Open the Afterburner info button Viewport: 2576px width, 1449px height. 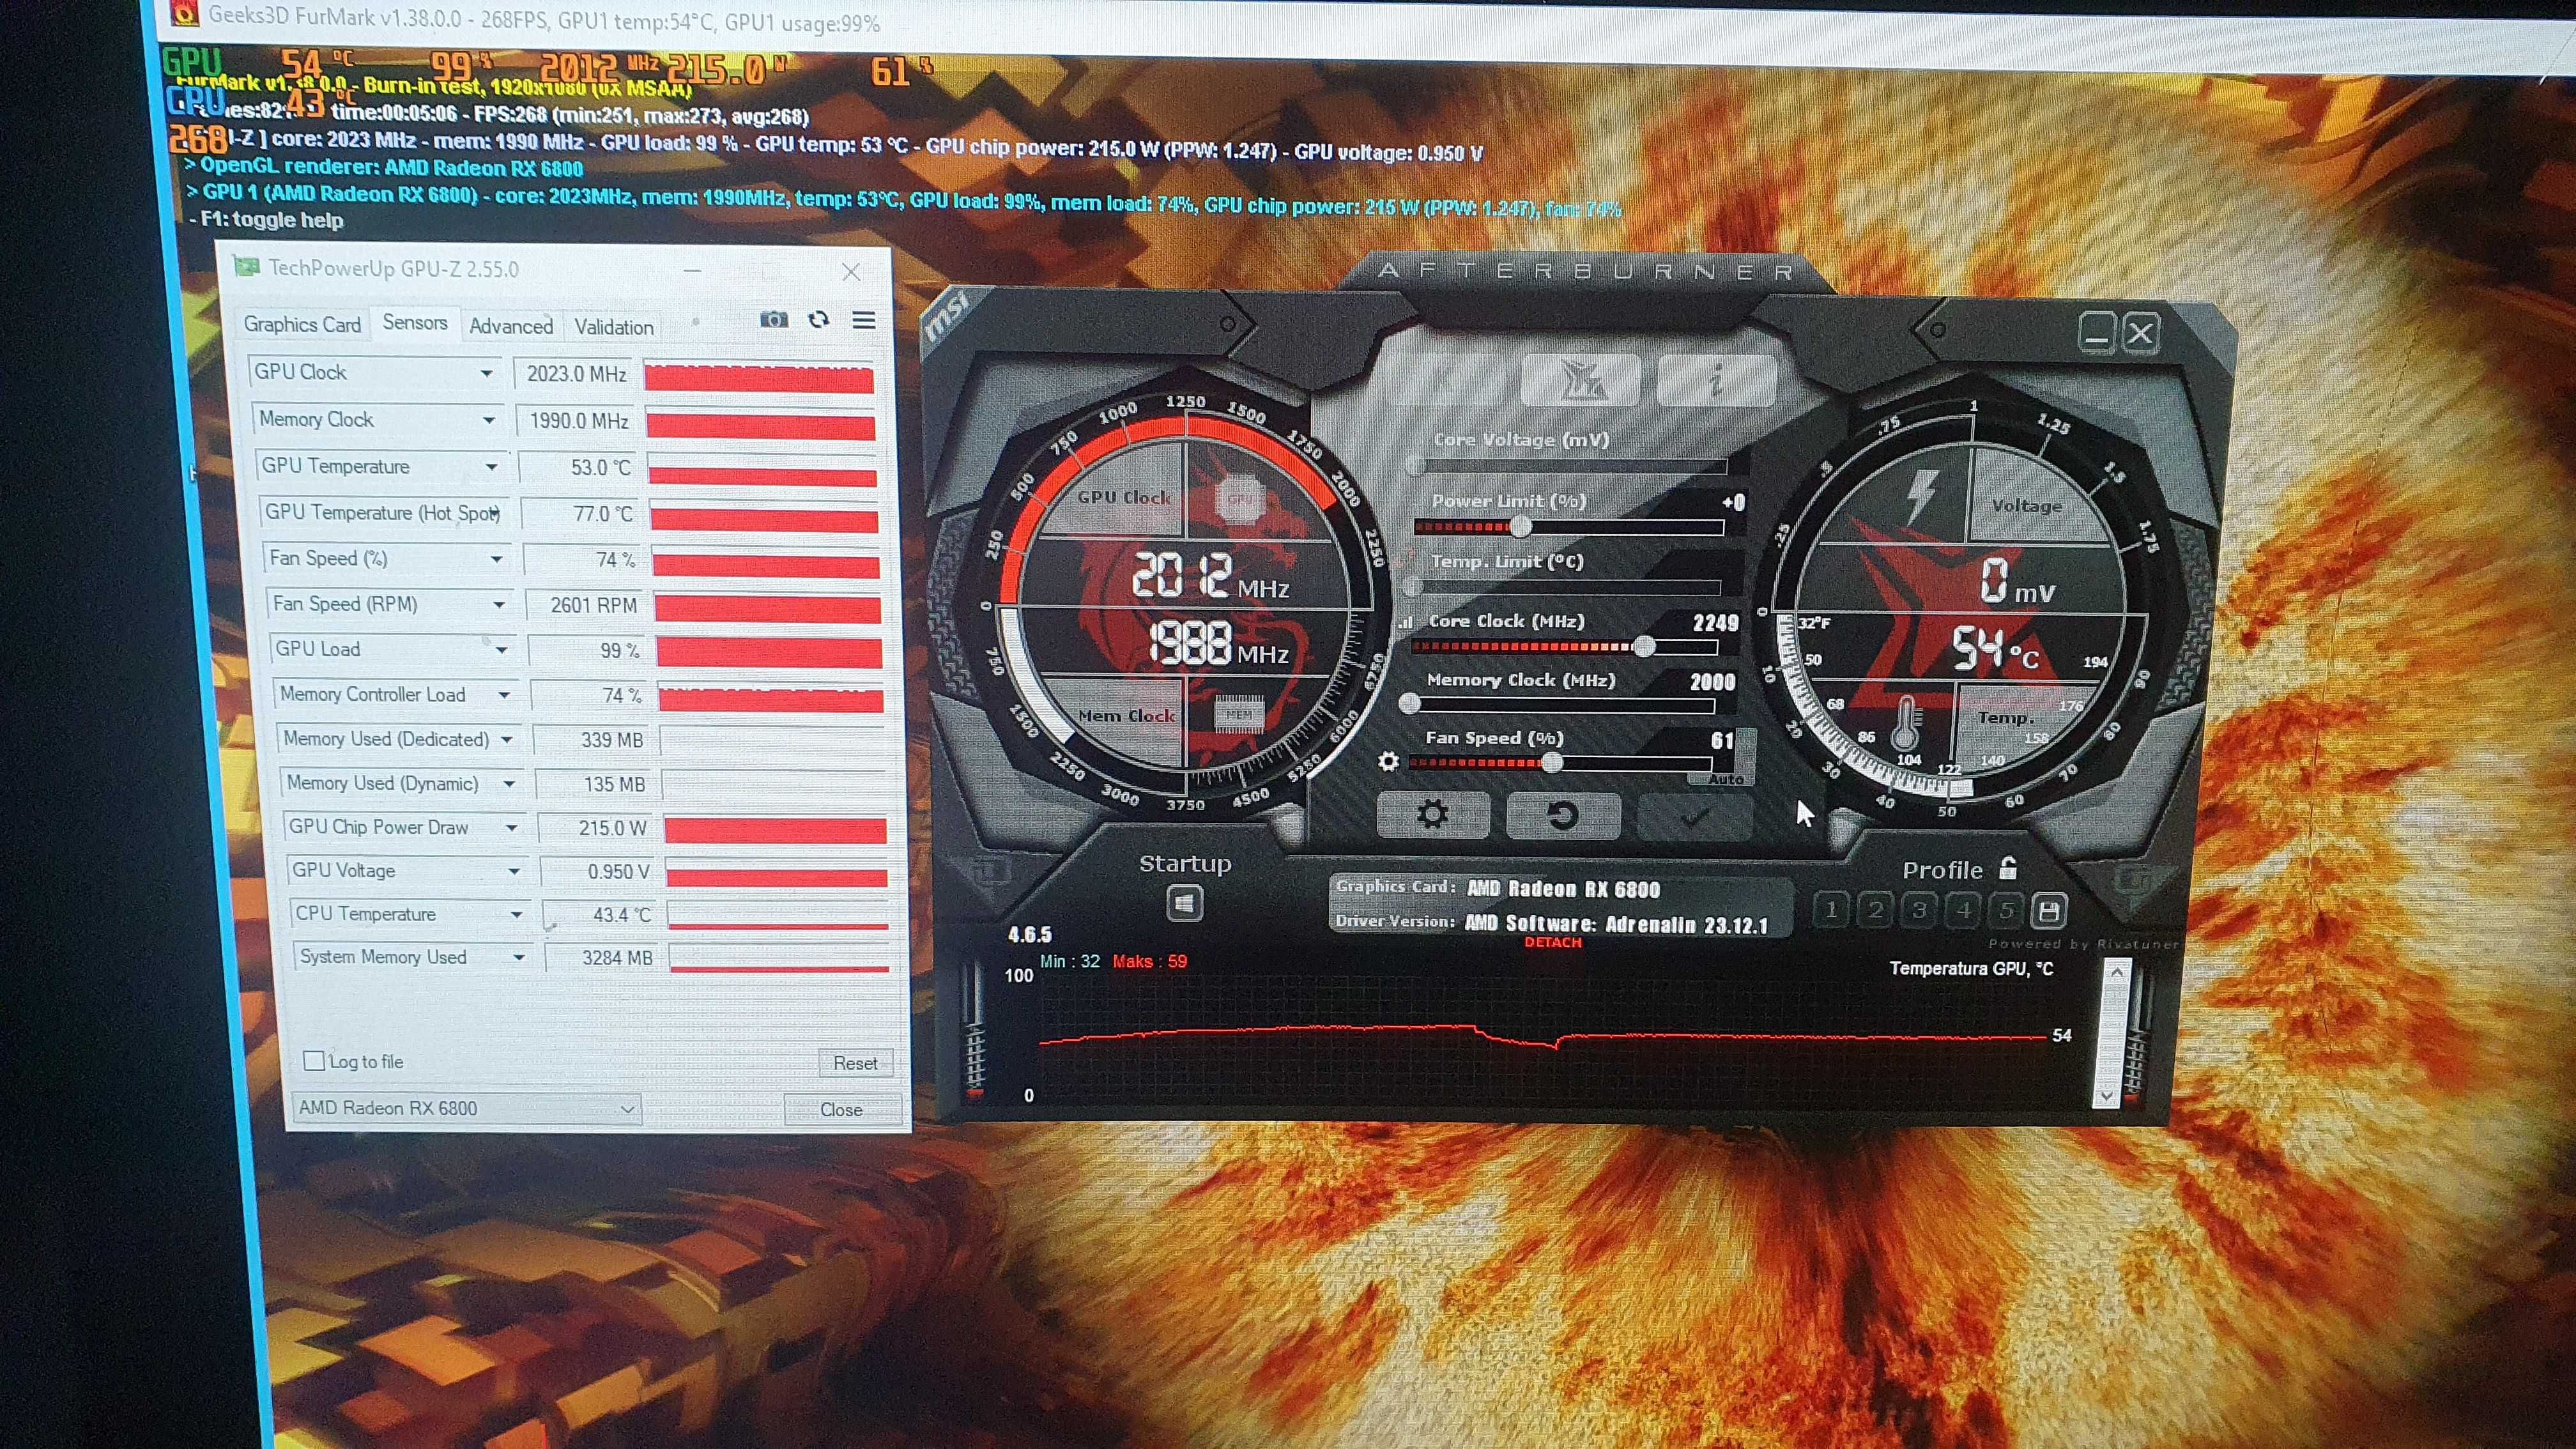[1716, 380]
